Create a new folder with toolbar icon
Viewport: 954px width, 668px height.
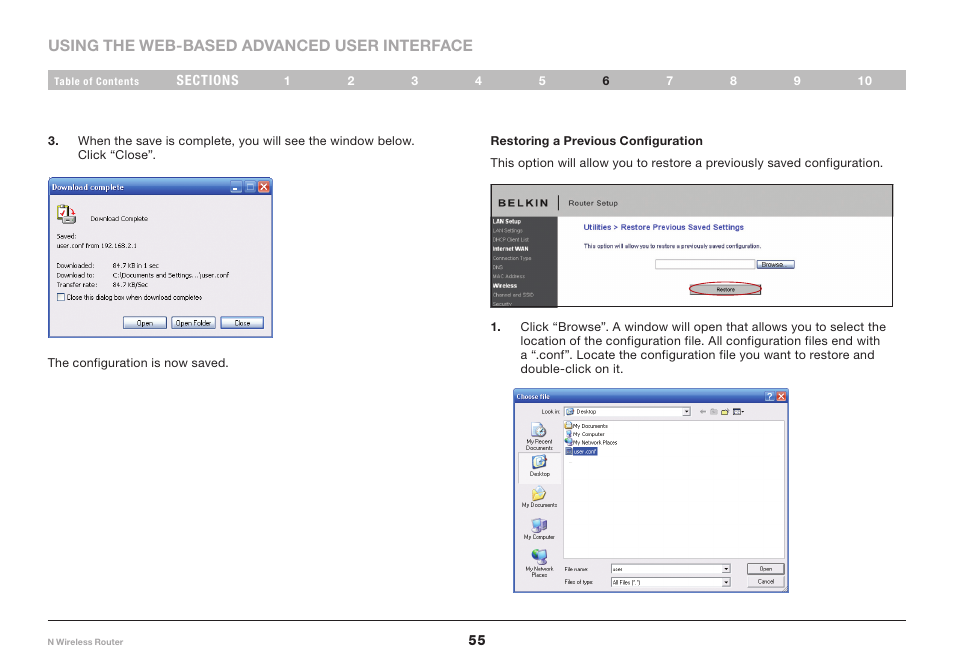point(725,412)
